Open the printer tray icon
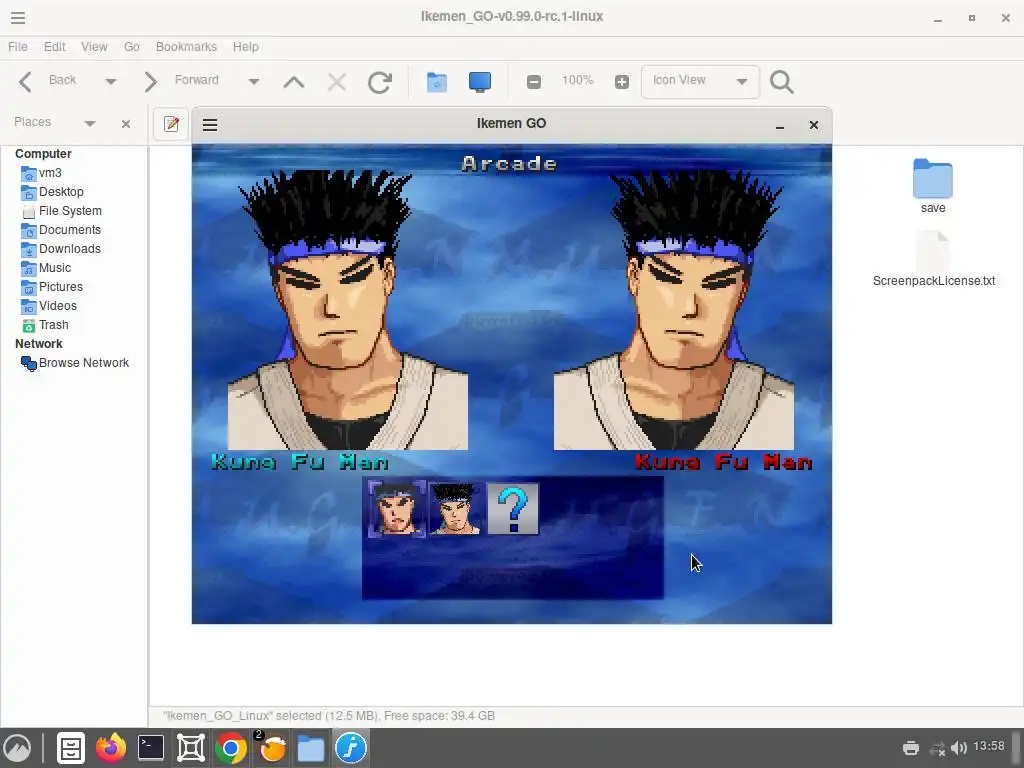The image size is (1024, 768). coord(911,748)
